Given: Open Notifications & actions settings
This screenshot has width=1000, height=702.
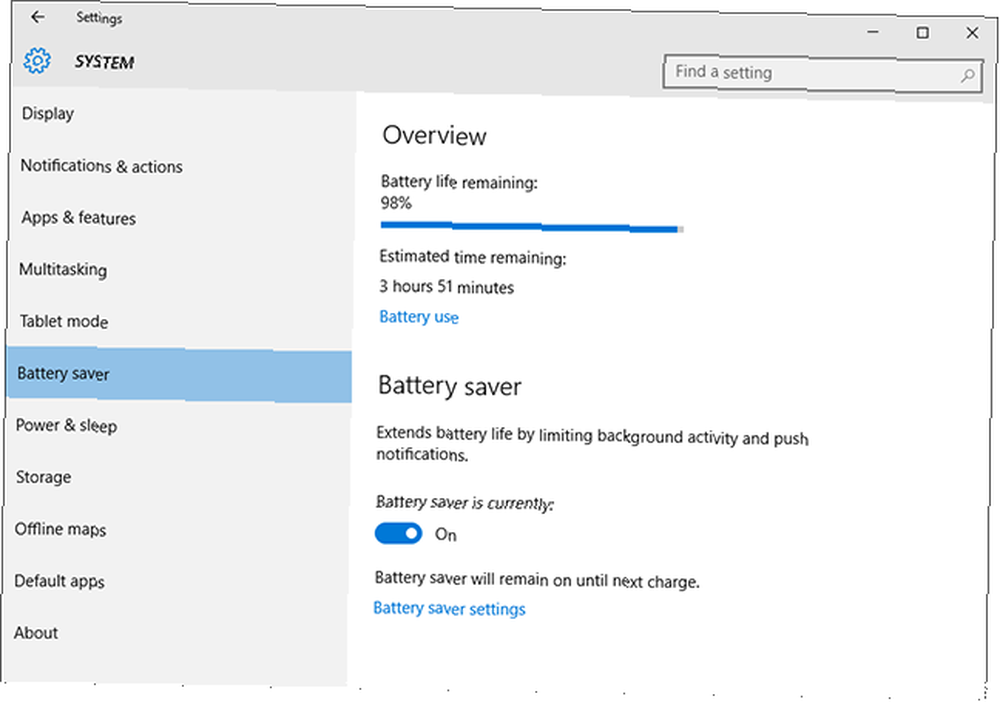Looking at the screenshot, I should pos(101,166).
